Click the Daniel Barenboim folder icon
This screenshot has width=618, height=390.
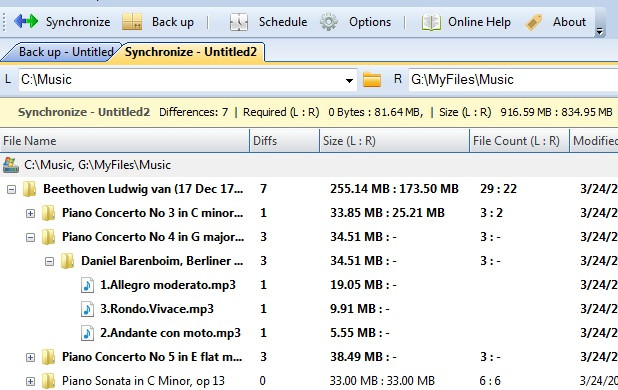67,261
